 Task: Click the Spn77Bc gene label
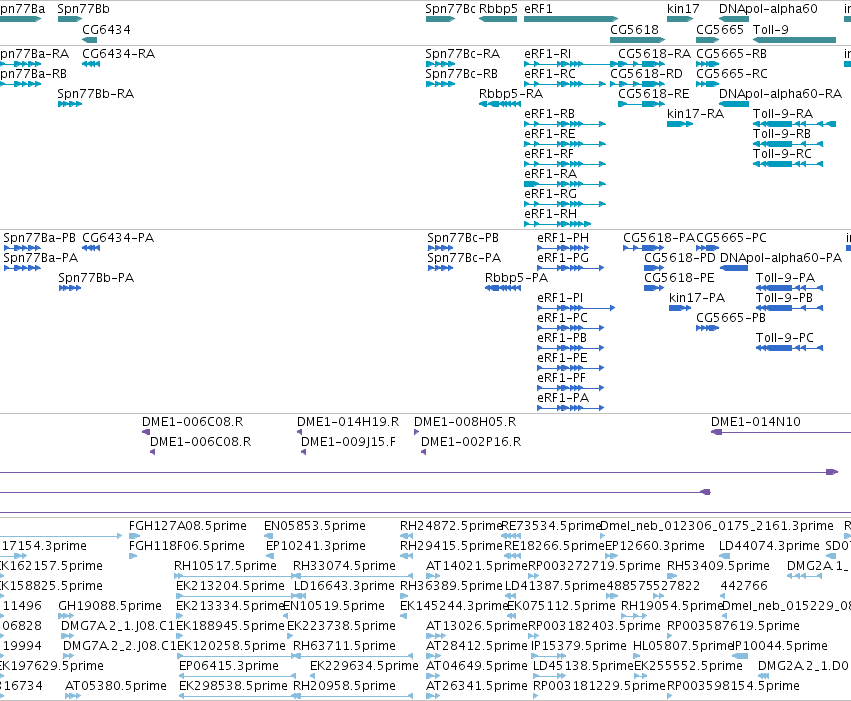450,9
